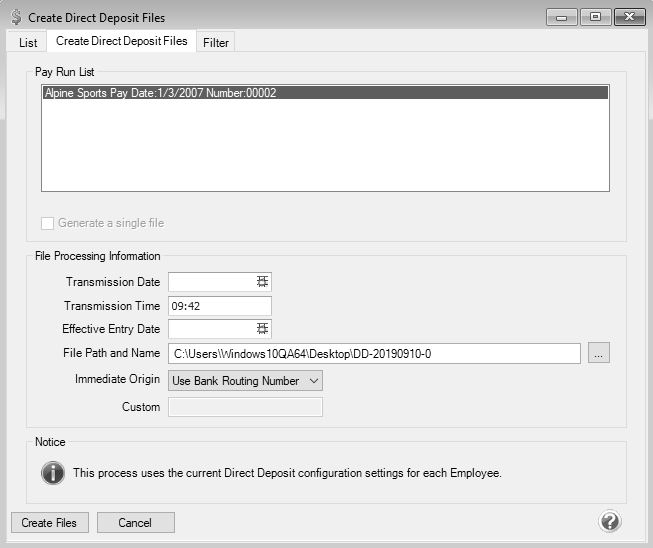Image resolution: width=653 pixels, height=548 pixels.
Task: Open the Effective Entry Date calendar picker
Action: tap(262, 329)
